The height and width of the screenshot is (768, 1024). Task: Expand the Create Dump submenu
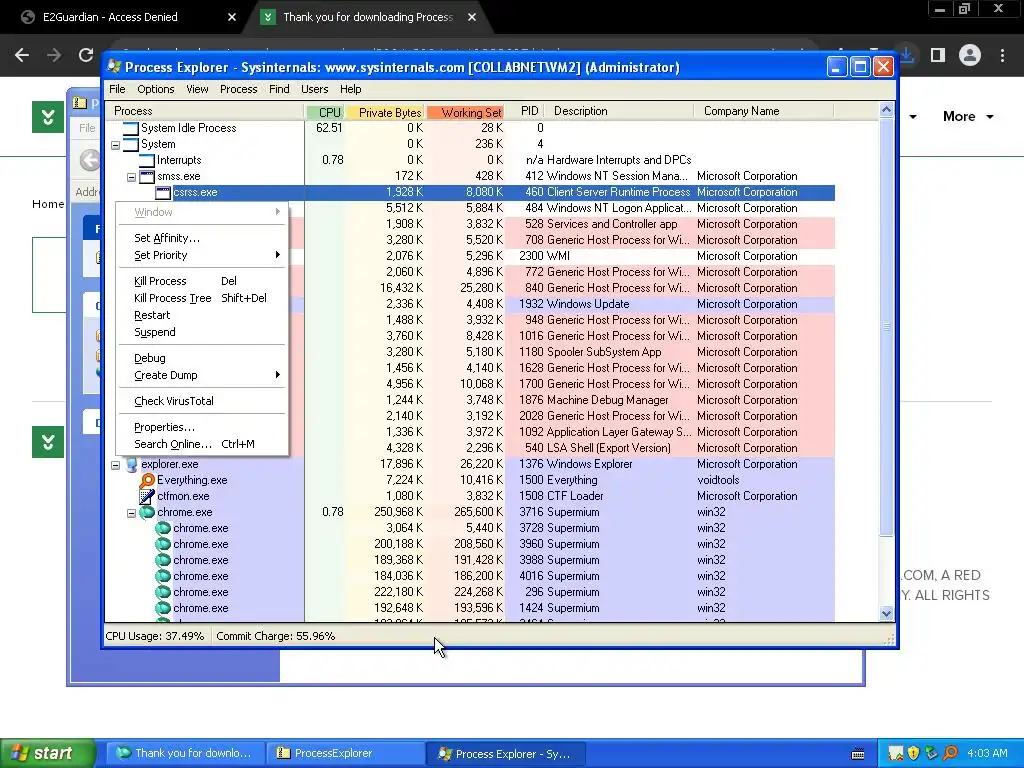pyautogui.click(x=202, y=376)
